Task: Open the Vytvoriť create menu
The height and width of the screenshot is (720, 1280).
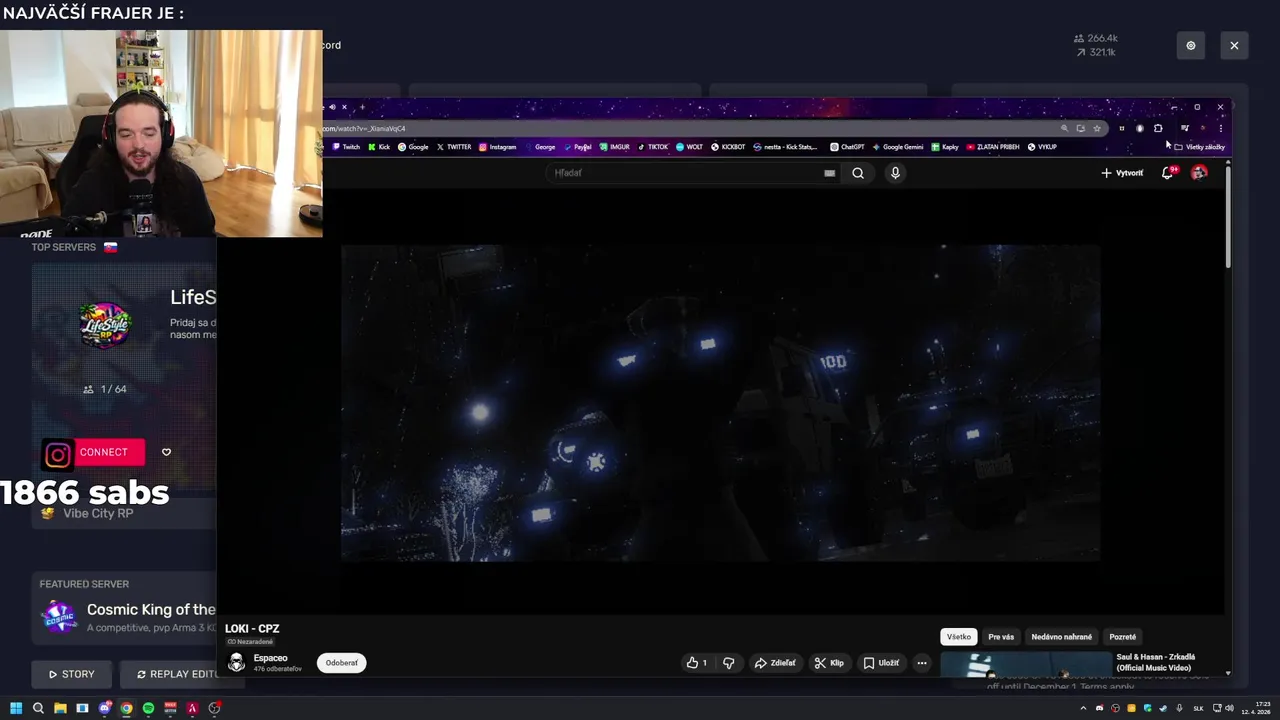Action: [1122, 173]
